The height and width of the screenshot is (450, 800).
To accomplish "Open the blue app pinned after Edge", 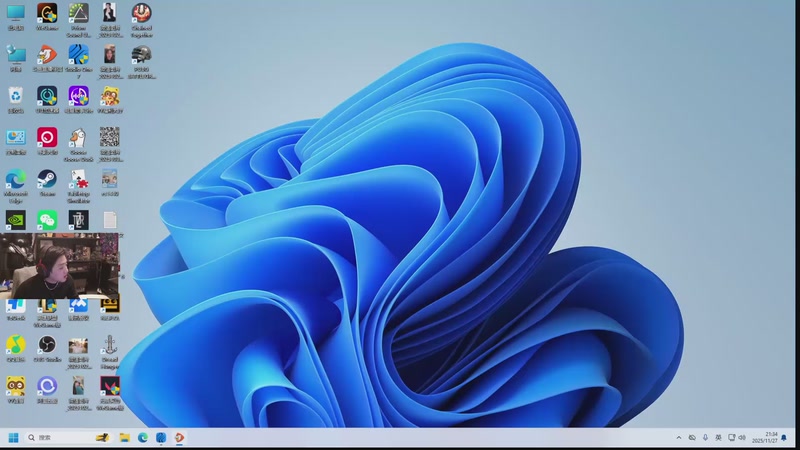I will coord(161,438).
